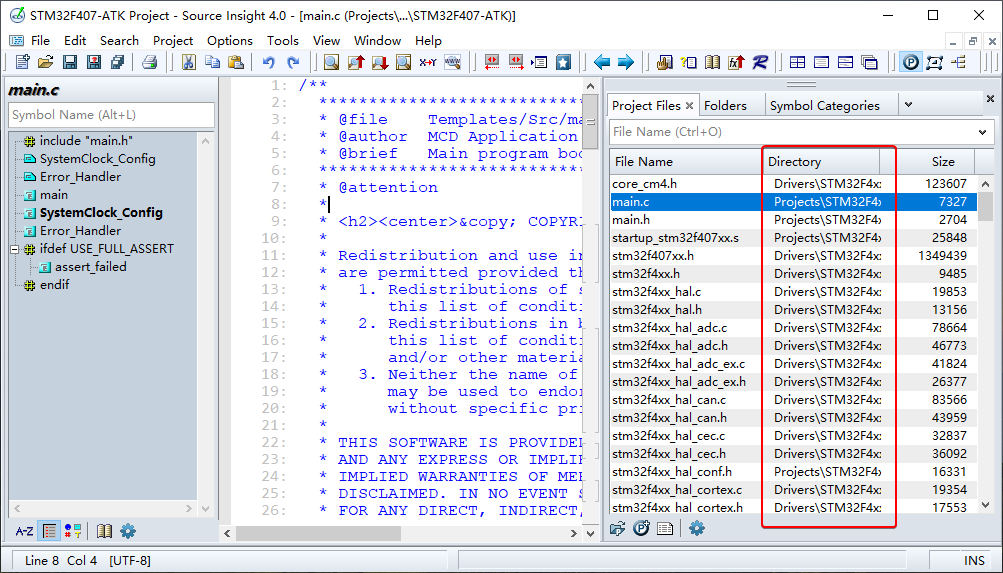Click the X→Y Replace icon
This screenshot has width=1003, height=573.
[427, 62]
